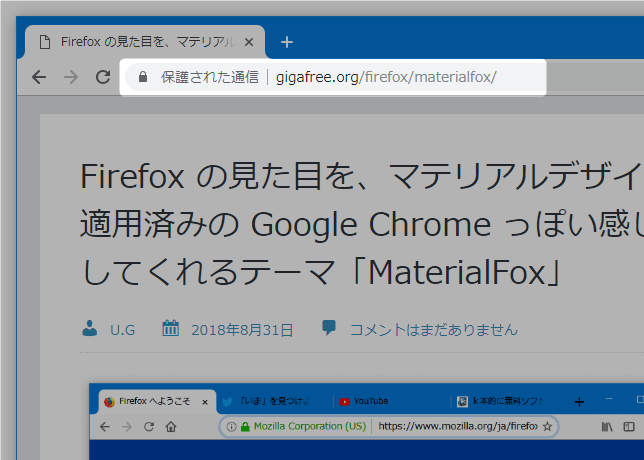Reload the page with the refresh icon
This screenshot has height=460, width=644.
(x=103, y=77)
